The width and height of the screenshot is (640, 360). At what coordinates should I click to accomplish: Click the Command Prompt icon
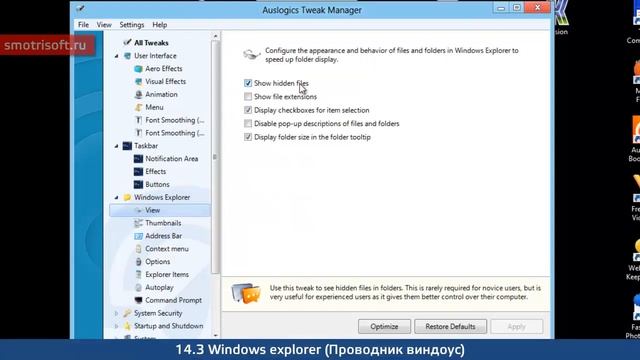pyautogui.click(x=138, y=300)
